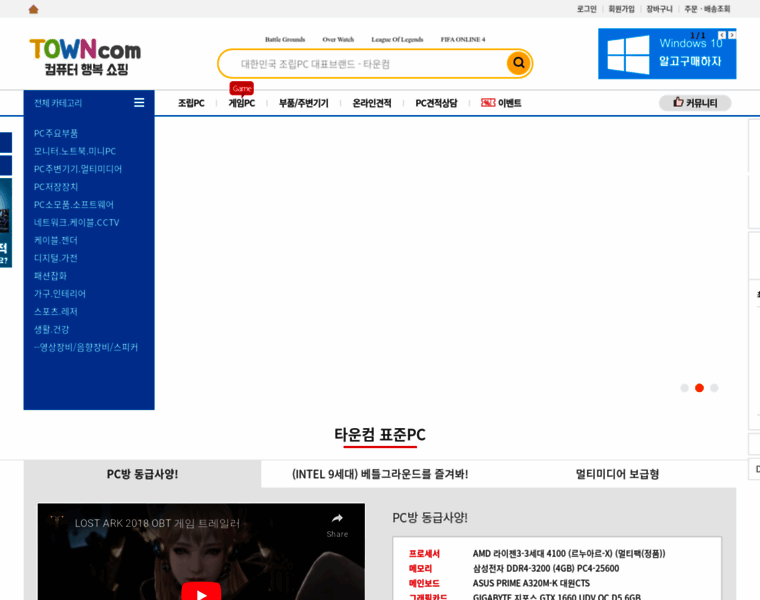Click the next arrow on Windows 10 banner
This screenshot has width=760, height=600.
click(732, 35)
